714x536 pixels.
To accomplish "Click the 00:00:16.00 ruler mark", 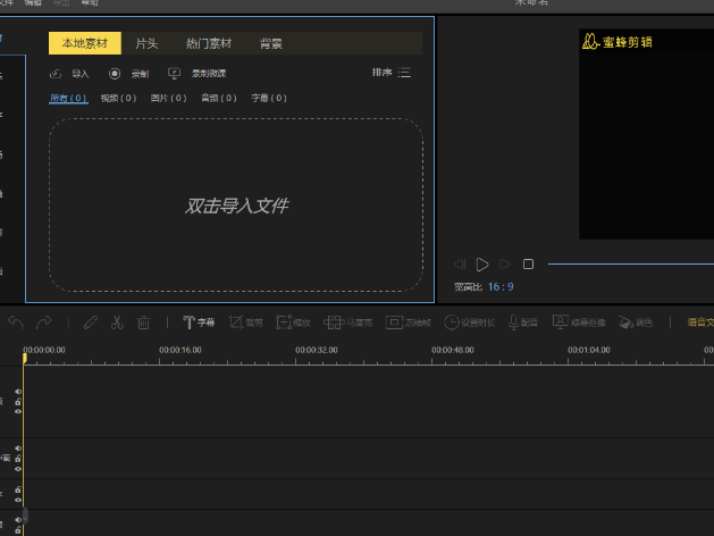I will pos(180,350).
